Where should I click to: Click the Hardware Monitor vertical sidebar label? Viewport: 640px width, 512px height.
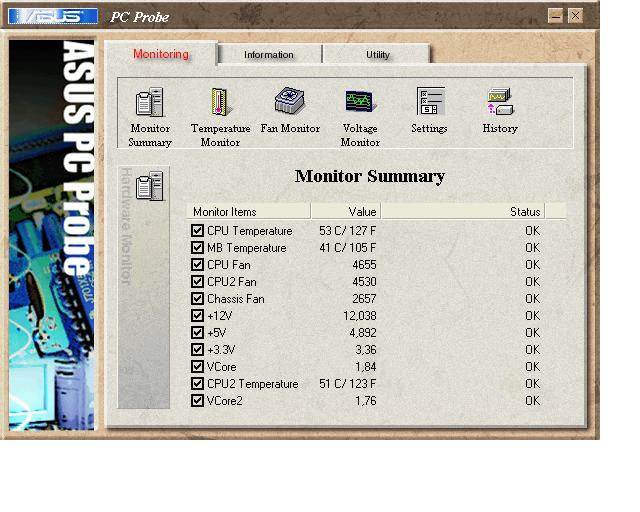[127, 226]
